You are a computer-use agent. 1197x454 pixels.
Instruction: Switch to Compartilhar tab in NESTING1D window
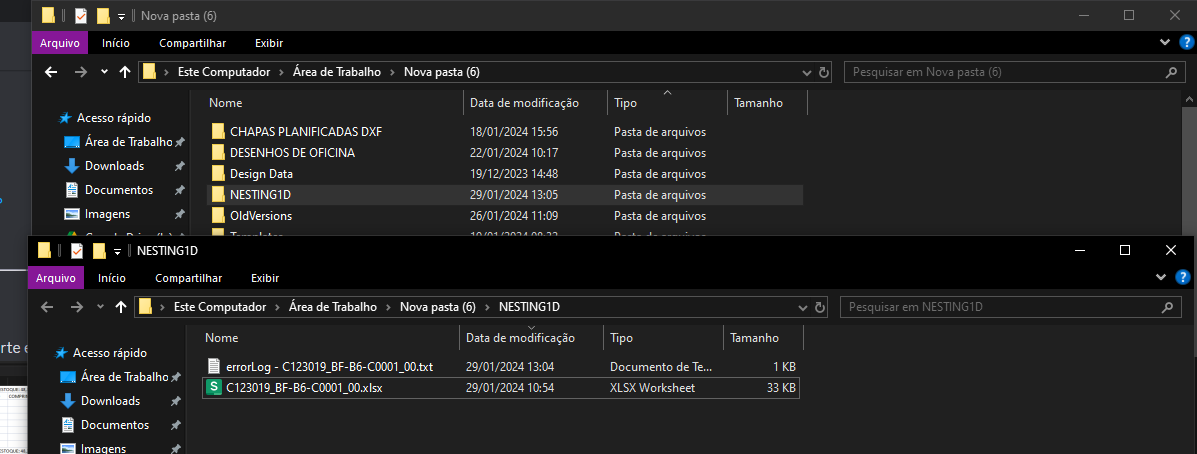pos(188,278)
